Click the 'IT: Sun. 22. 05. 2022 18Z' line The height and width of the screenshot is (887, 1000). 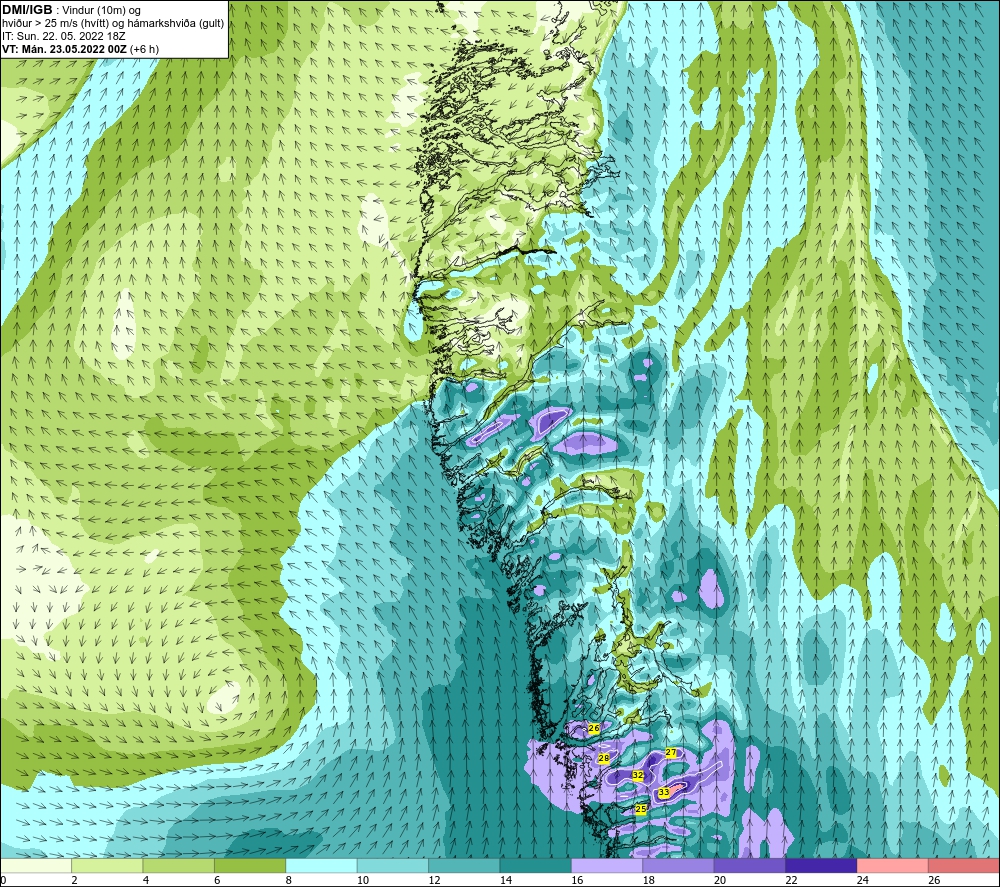point(62,36)
